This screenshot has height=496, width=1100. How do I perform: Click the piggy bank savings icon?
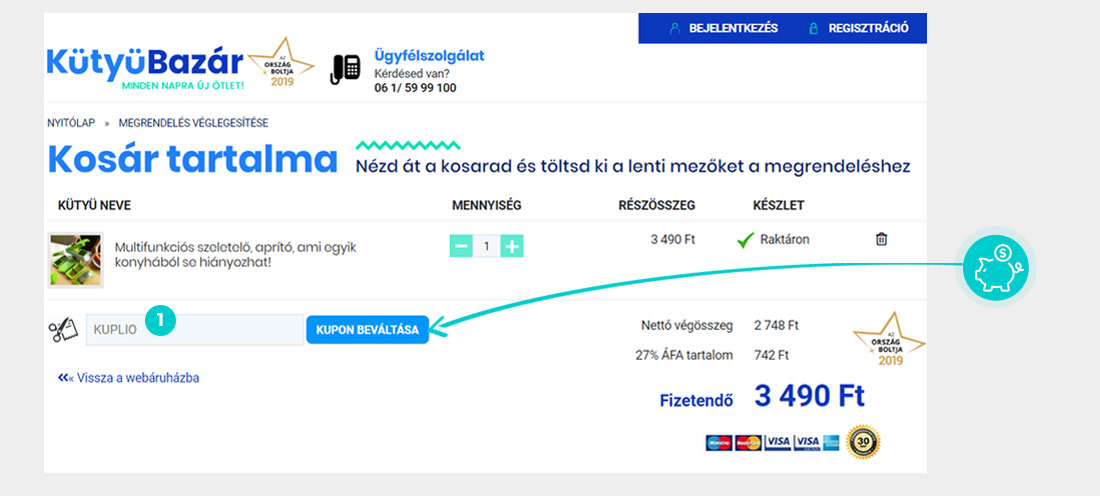(x=995, y=268)
